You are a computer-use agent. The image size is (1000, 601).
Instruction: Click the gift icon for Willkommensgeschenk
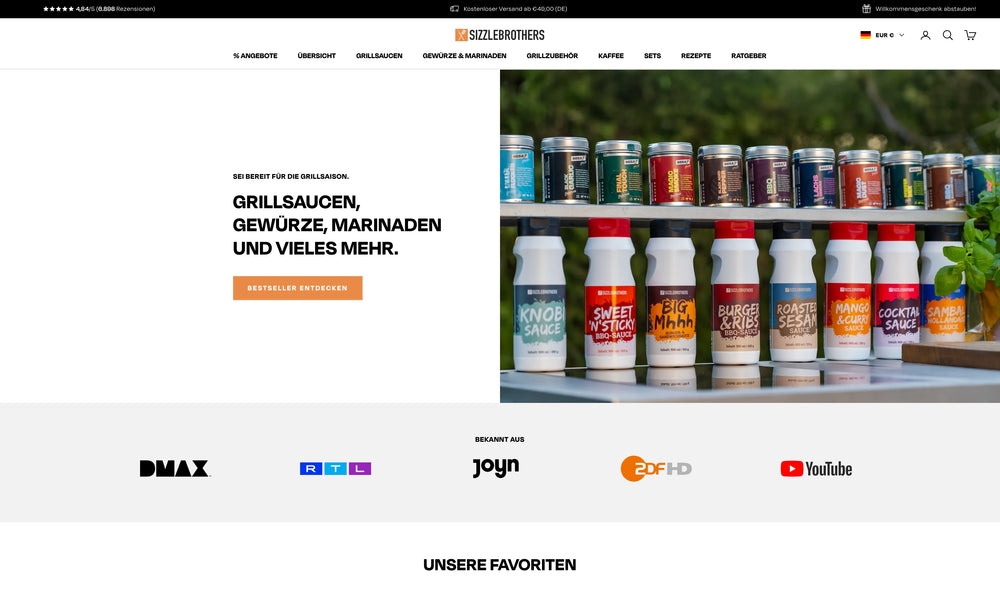point(866,9)
